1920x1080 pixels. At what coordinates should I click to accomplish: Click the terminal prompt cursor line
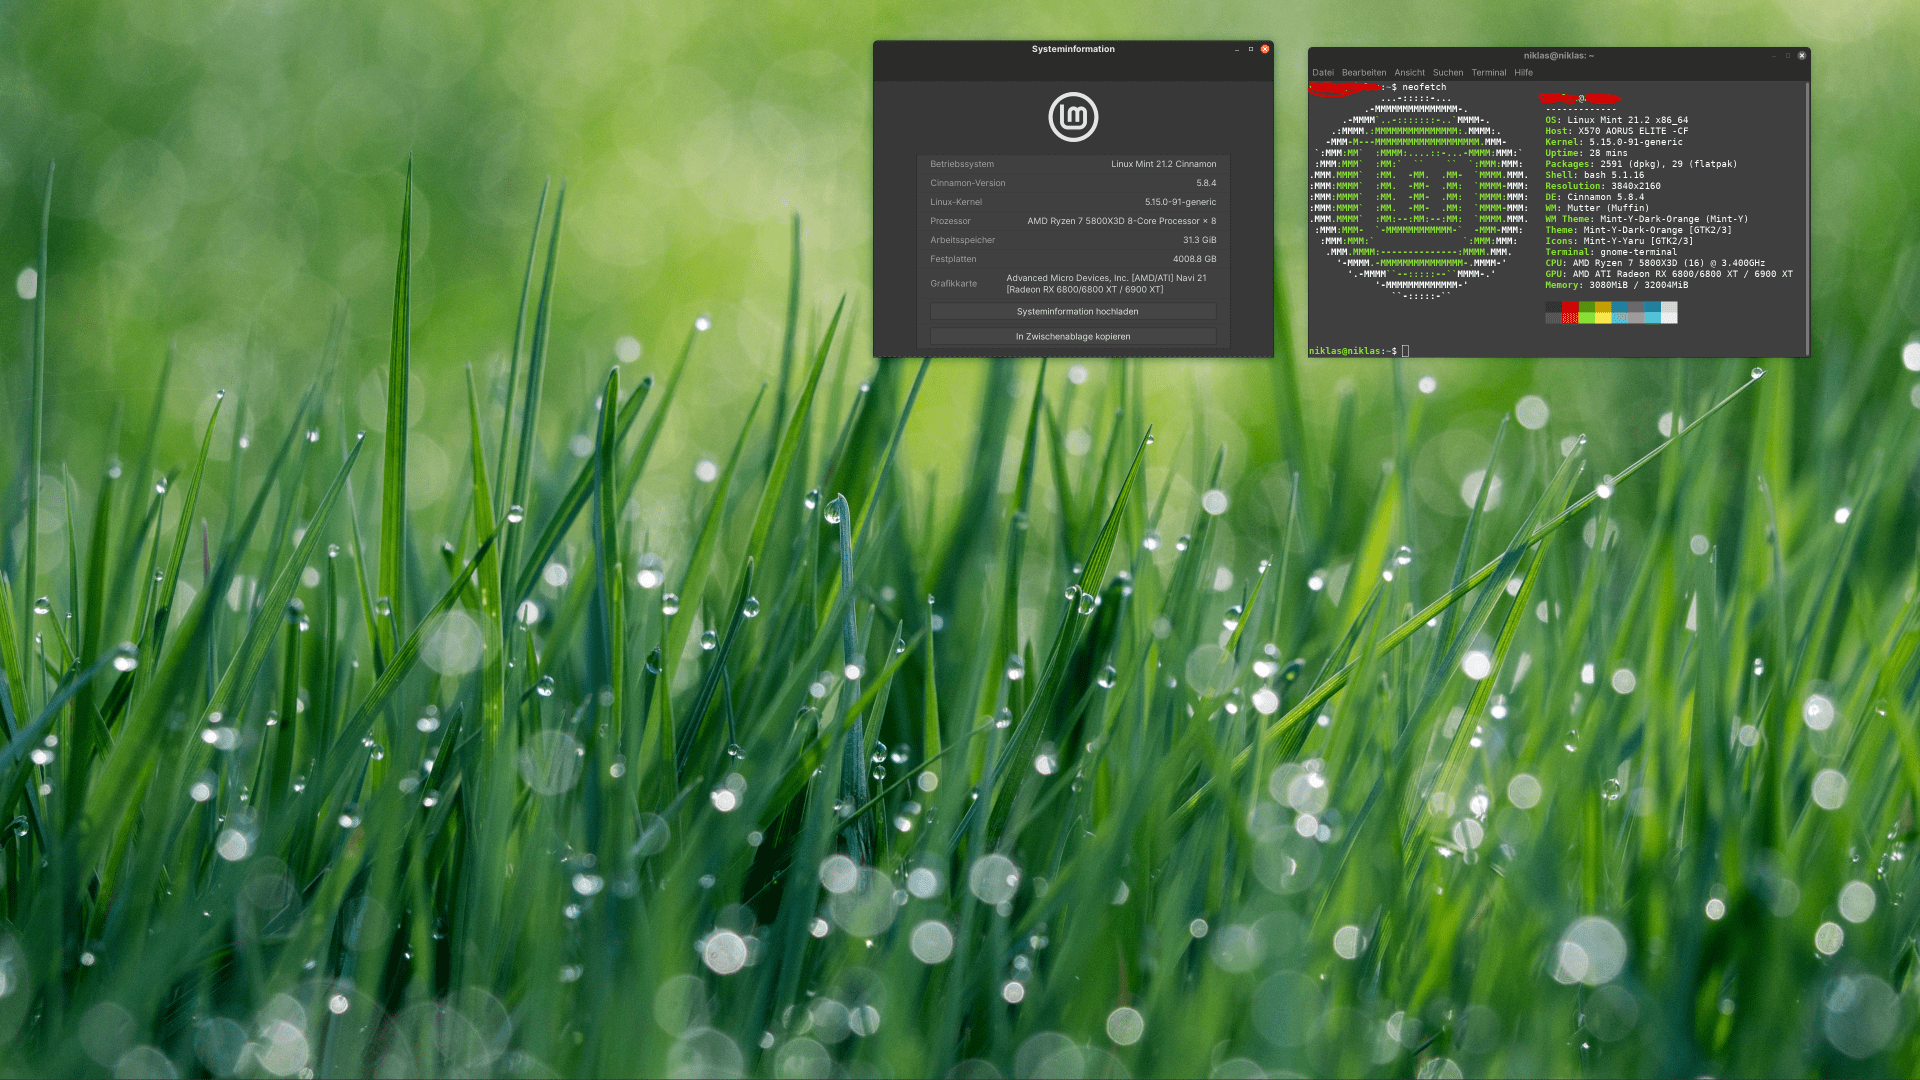click(1359, 351)
